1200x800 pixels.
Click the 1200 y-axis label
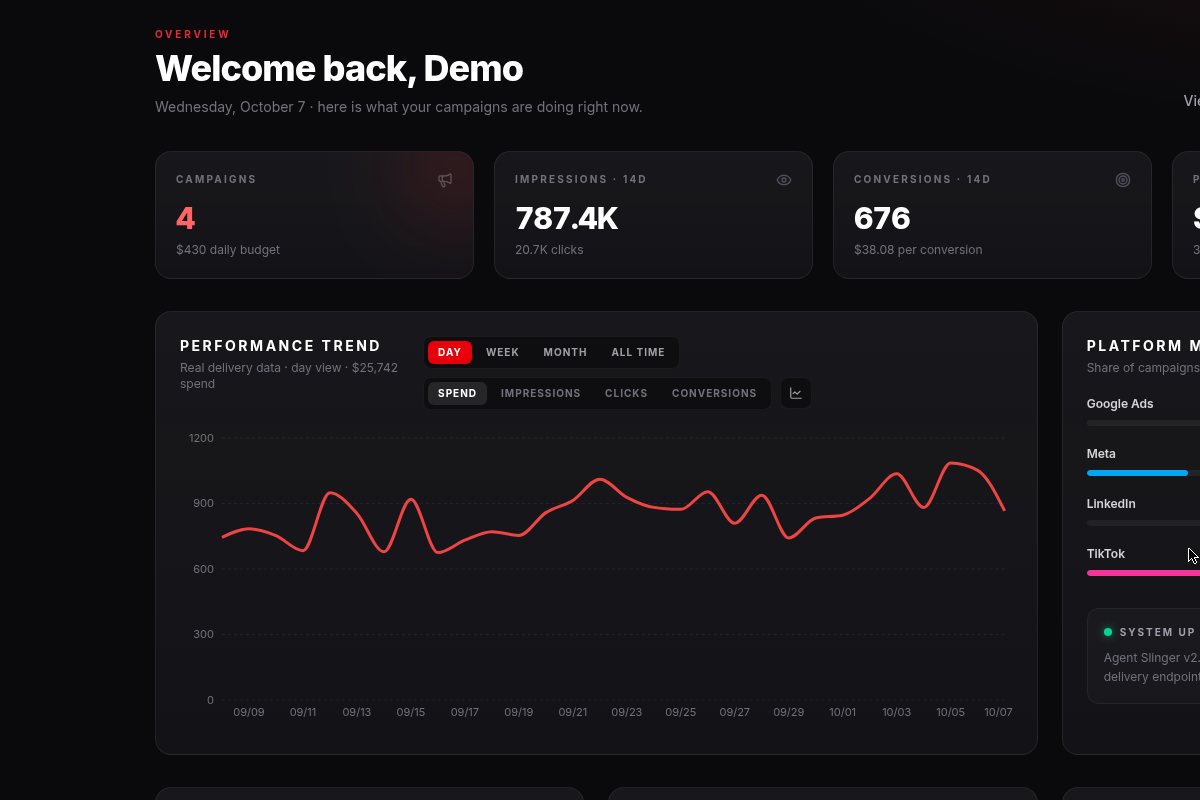point(201,438)
